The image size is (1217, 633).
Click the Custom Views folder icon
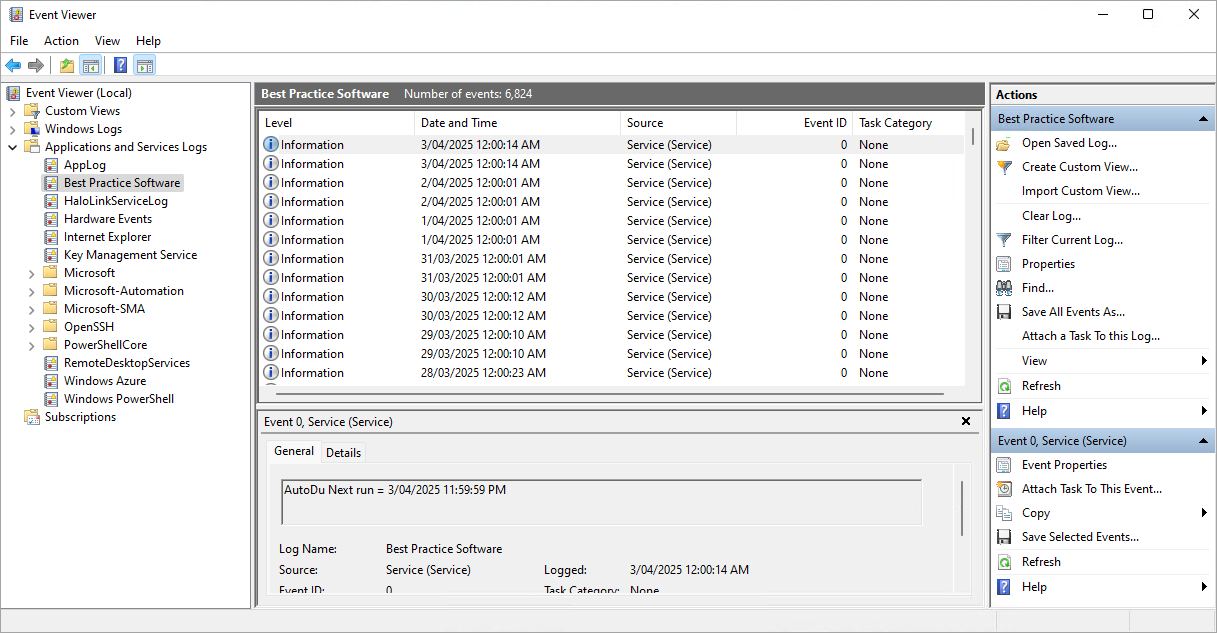[33, 111]
